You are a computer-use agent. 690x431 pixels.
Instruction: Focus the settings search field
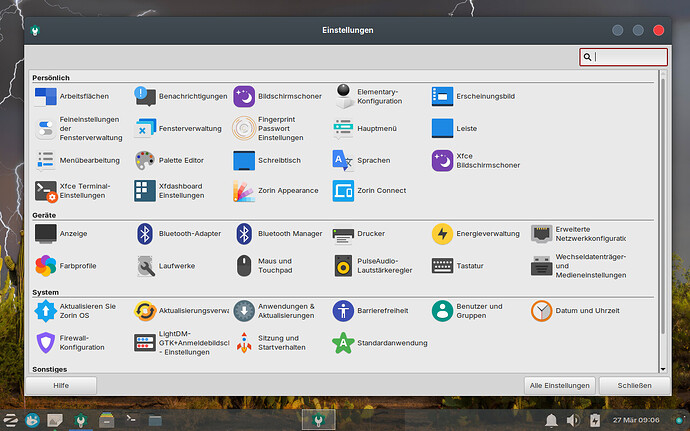(x=624, y=57)
